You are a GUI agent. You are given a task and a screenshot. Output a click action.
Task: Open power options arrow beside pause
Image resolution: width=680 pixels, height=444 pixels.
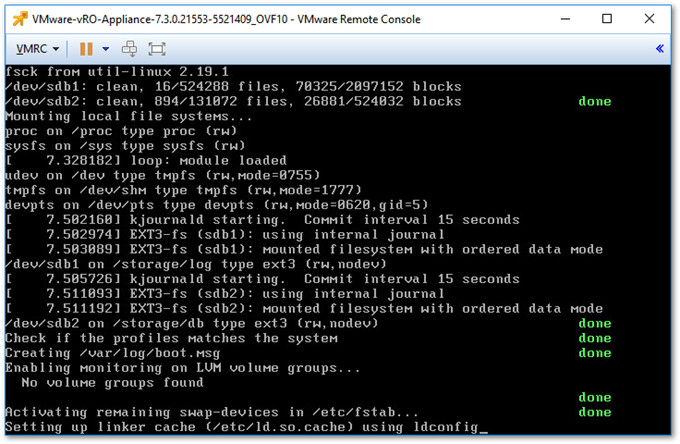pos(105,49)
